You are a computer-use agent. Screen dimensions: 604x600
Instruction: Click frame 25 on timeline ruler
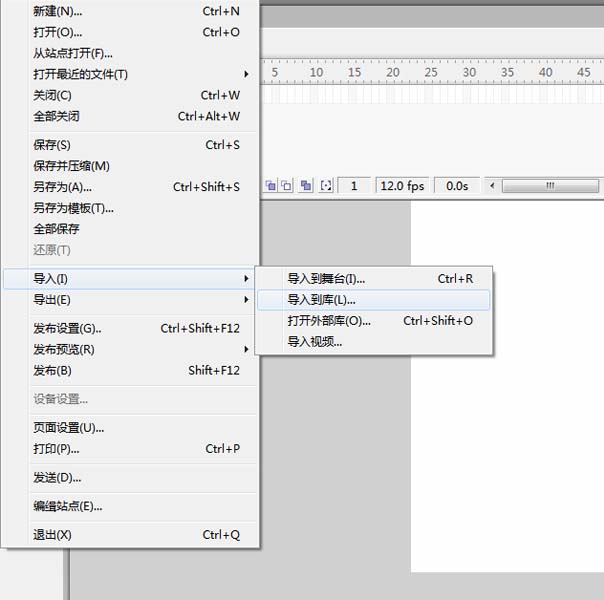(431, 72)
